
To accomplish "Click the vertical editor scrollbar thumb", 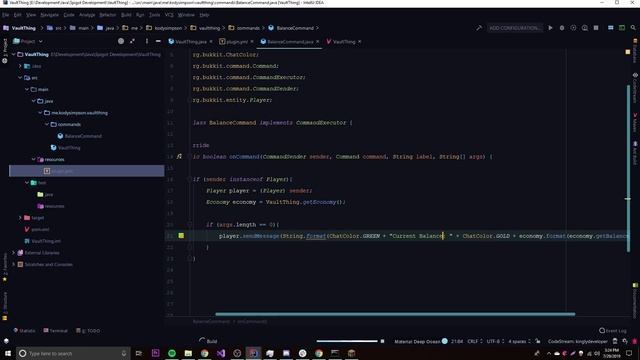I will 628,169.
